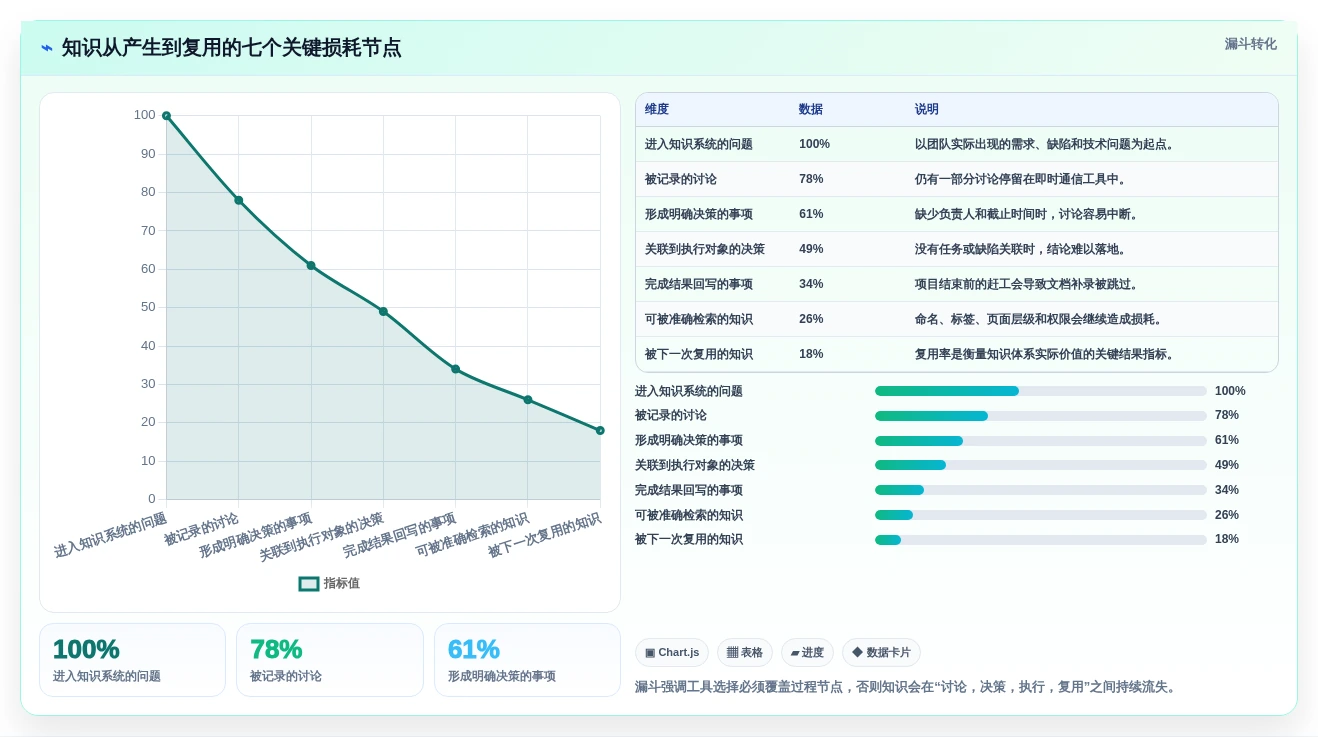Select the 表格 tag chip

pyautogui.click(x=745, y=653)
